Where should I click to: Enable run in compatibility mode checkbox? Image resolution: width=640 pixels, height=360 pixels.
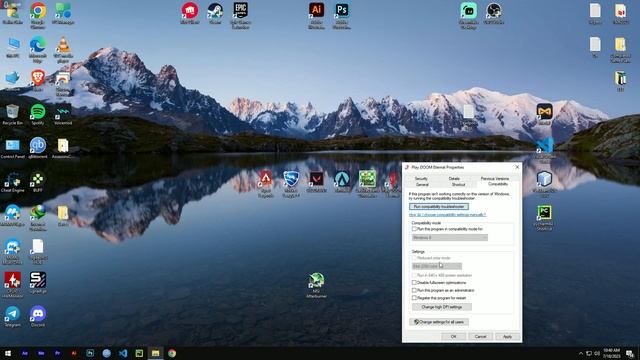coord(414,229)
